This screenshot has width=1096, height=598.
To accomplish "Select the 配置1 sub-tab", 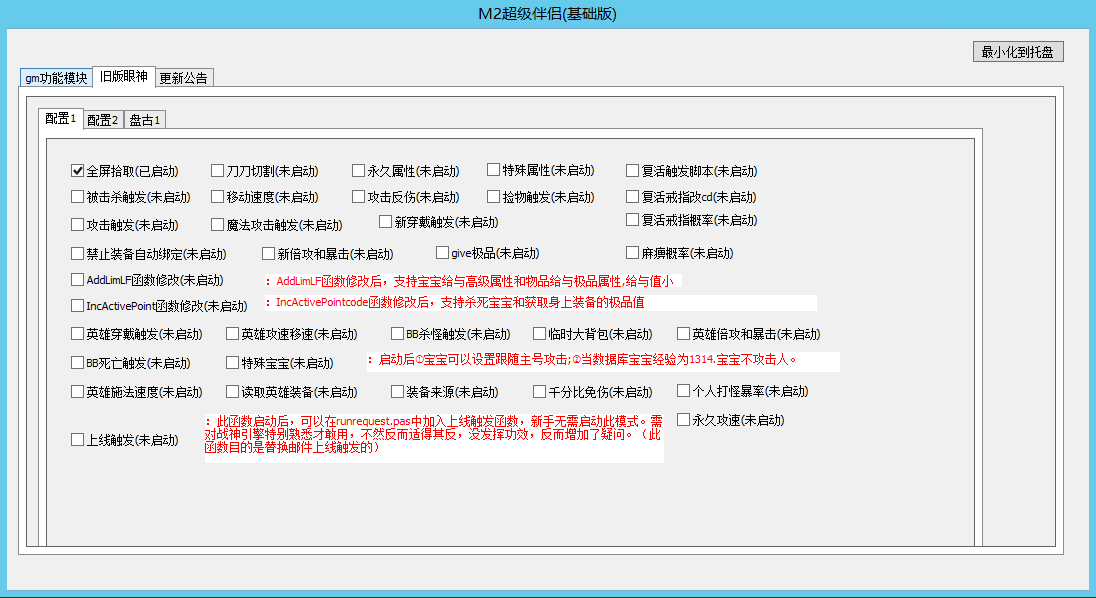I will pos(61,118).
